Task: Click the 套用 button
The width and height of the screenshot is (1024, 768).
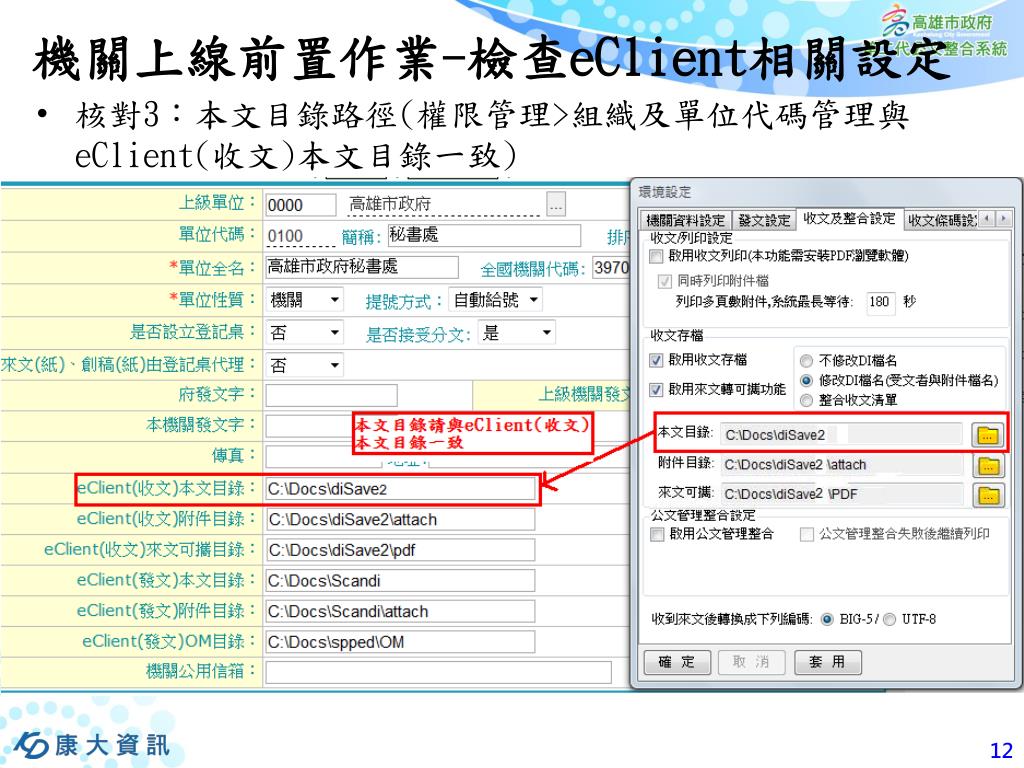Action: point(827,662)
